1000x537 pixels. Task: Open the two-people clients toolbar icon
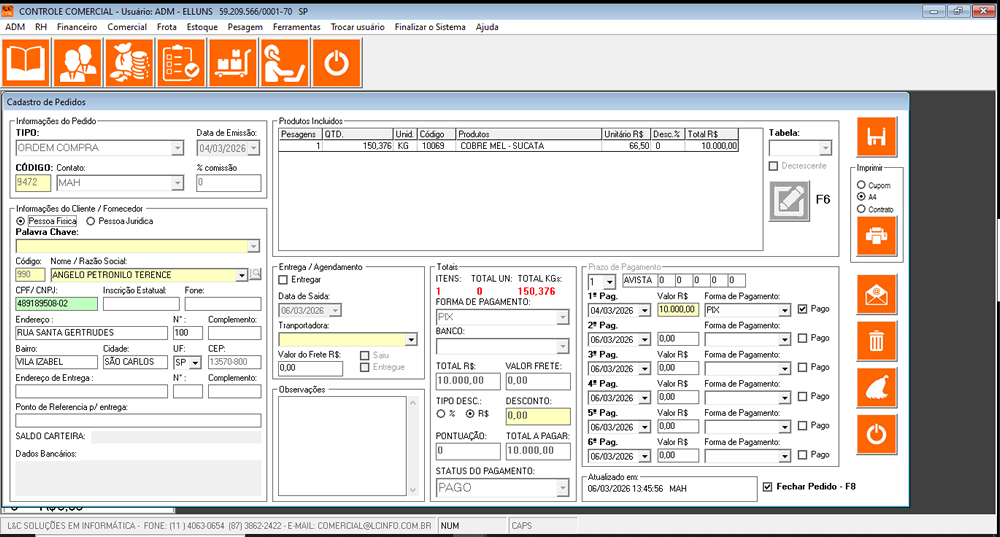coord(77,63)
